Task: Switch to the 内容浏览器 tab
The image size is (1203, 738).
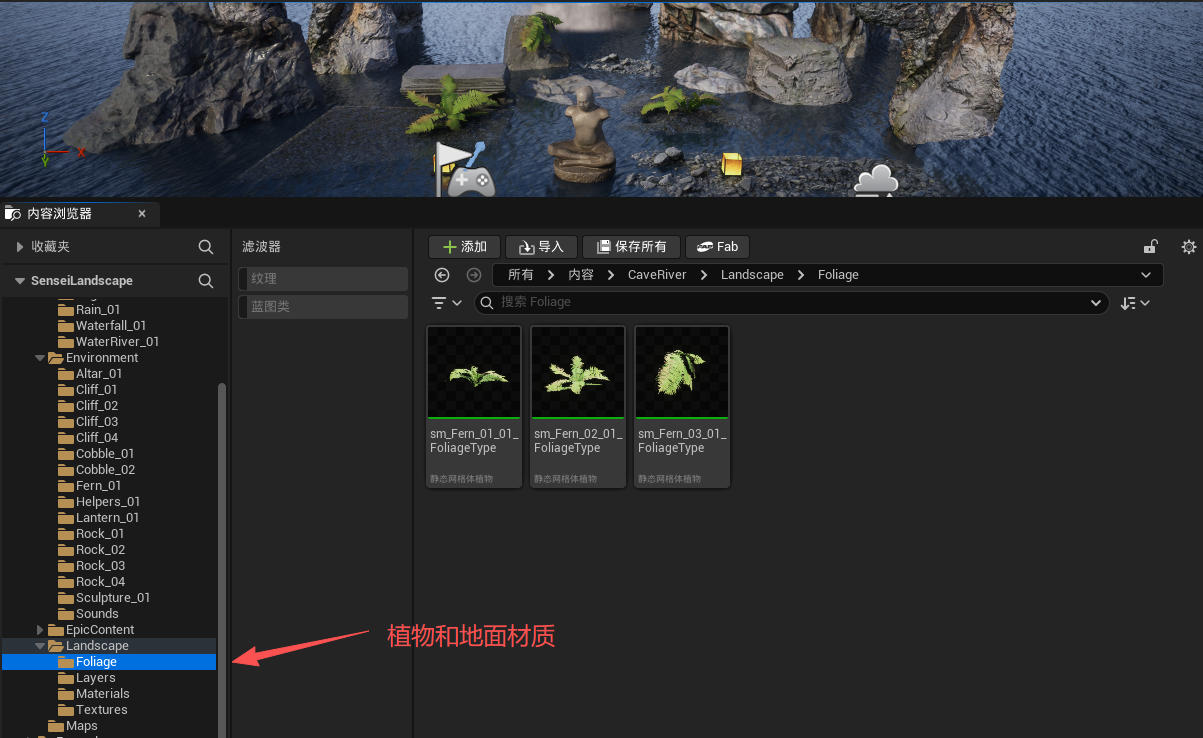Action: tap(59, 214)
